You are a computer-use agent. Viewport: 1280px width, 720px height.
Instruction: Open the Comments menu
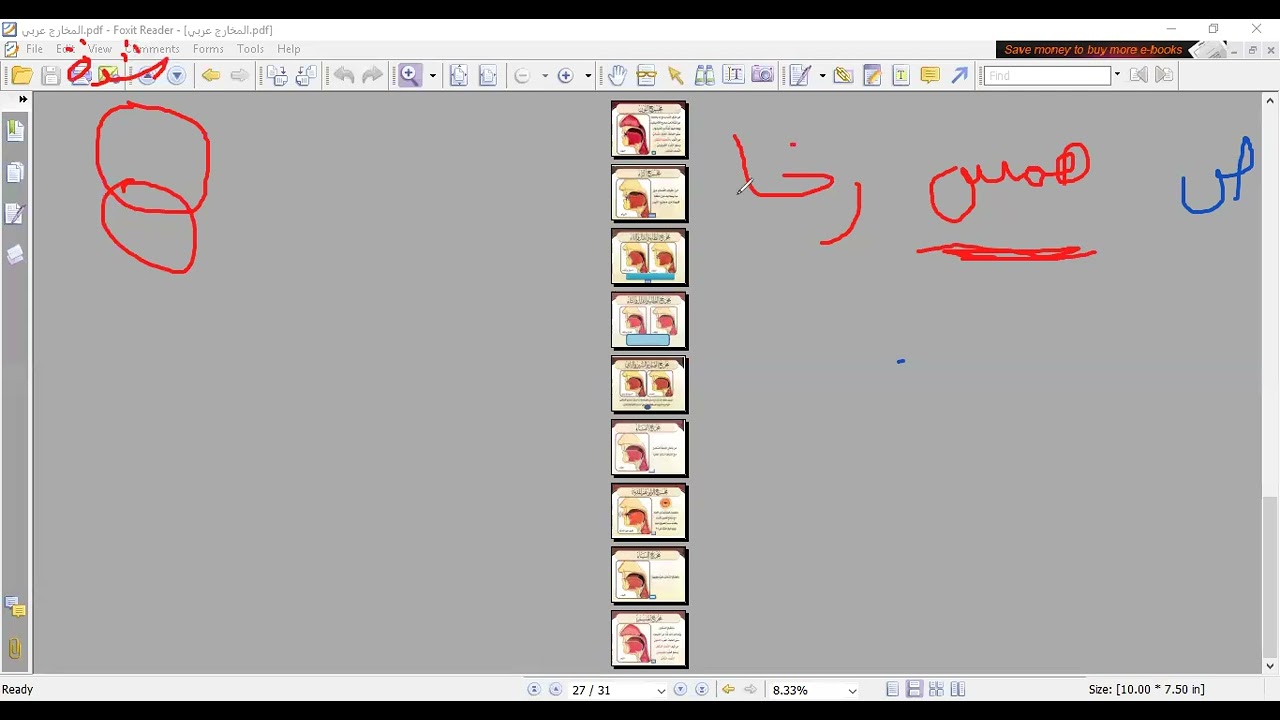point(153,49)
